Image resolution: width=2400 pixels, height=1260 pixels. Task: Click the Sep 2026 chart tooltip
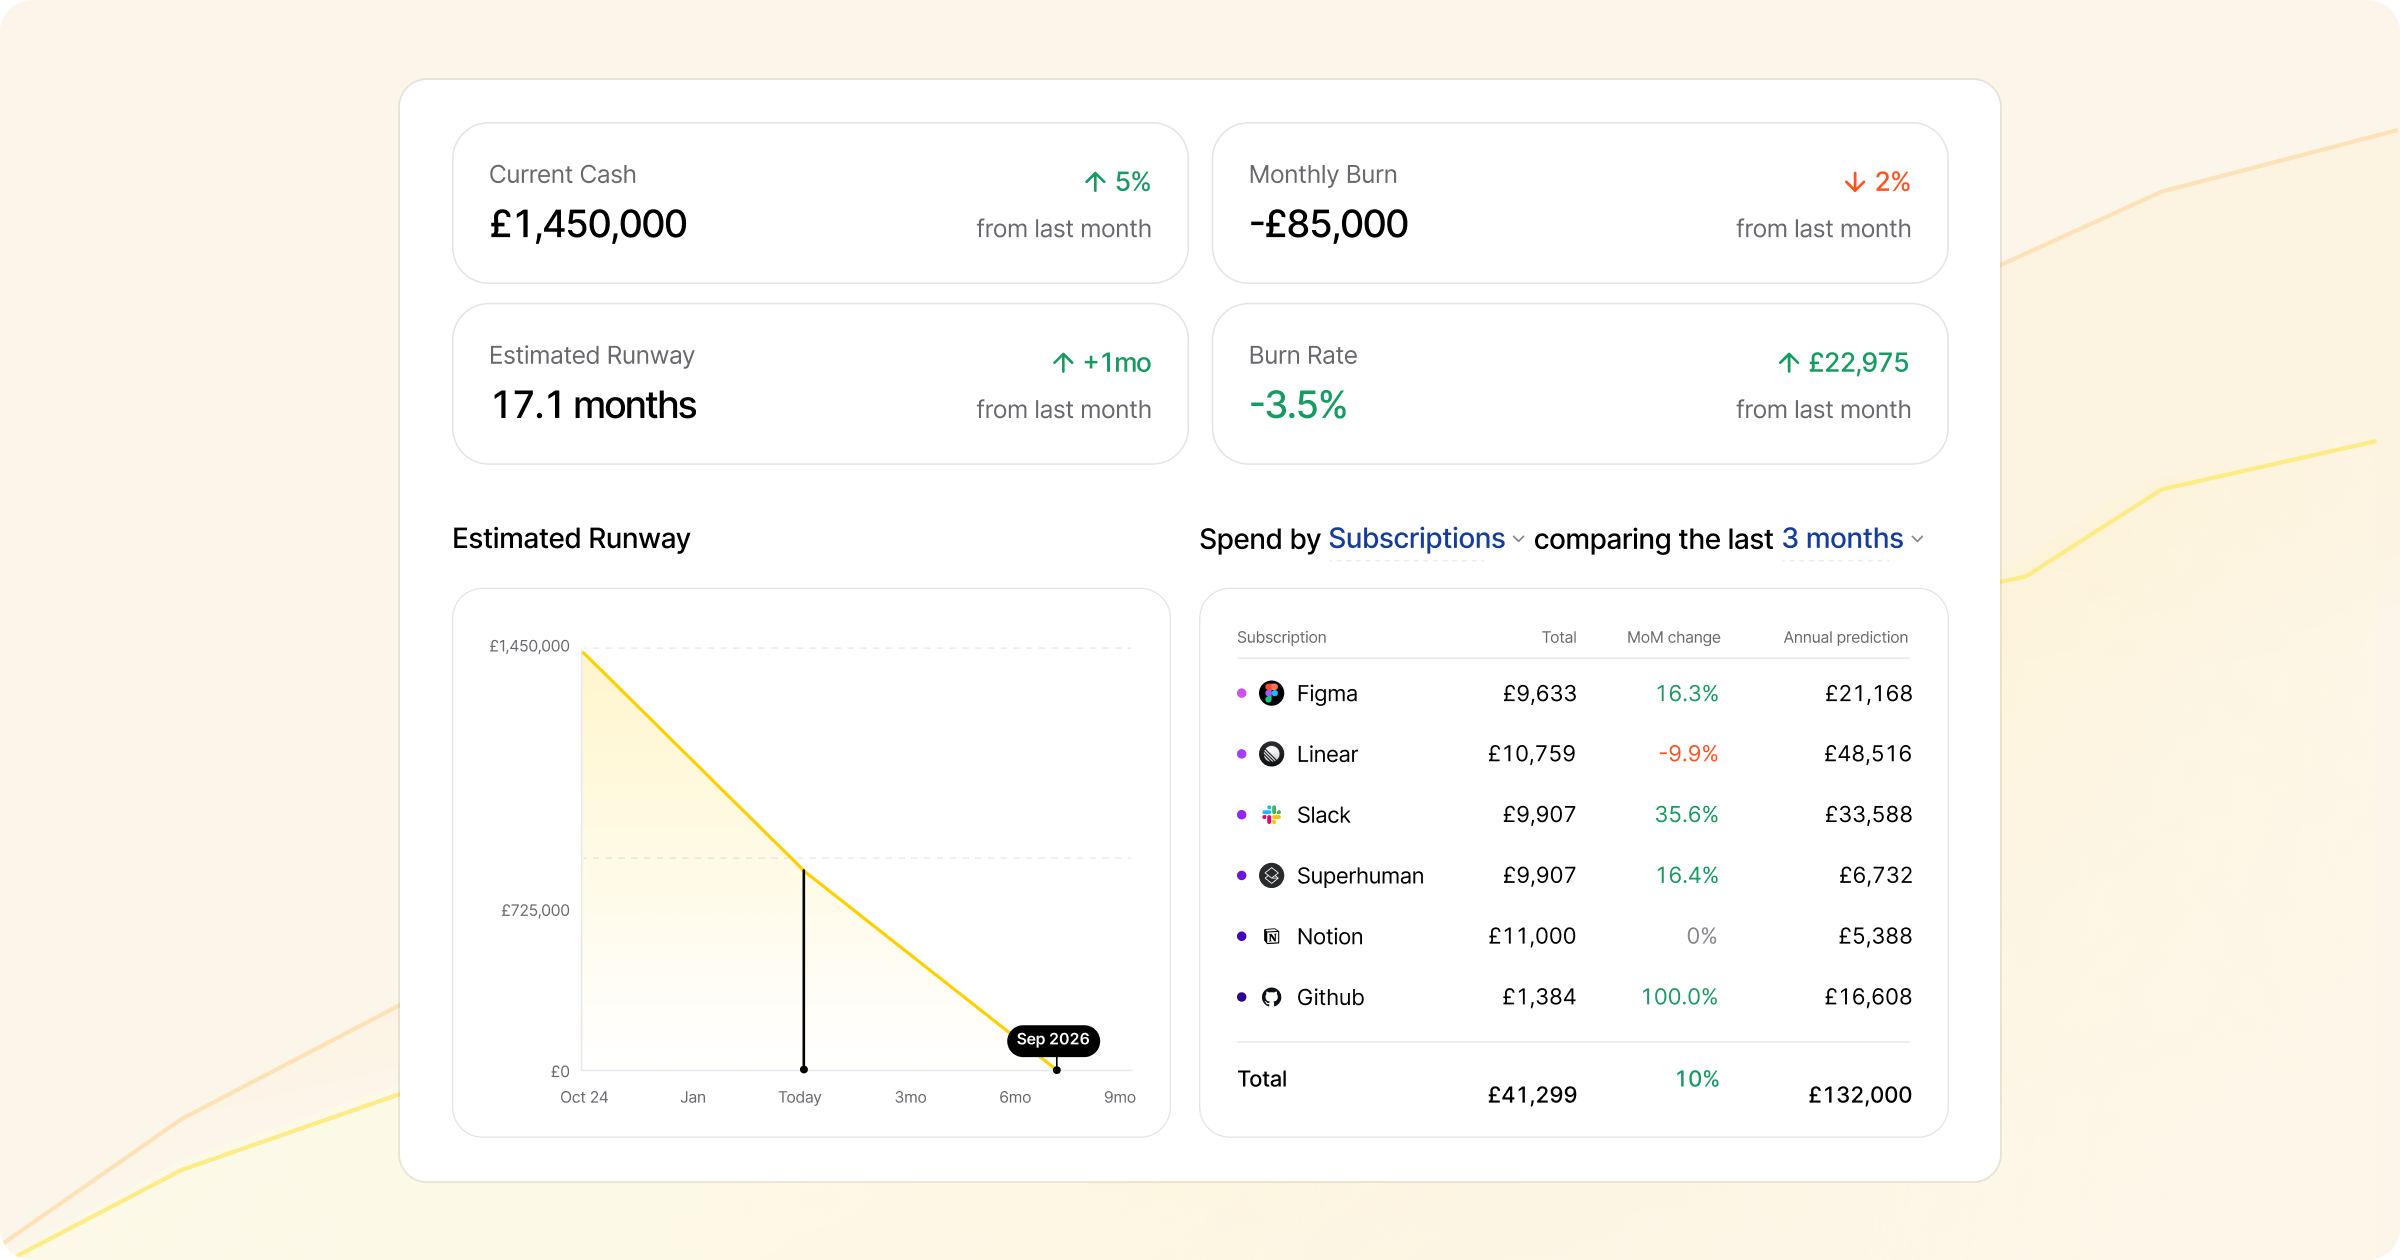point(1052,1040)
